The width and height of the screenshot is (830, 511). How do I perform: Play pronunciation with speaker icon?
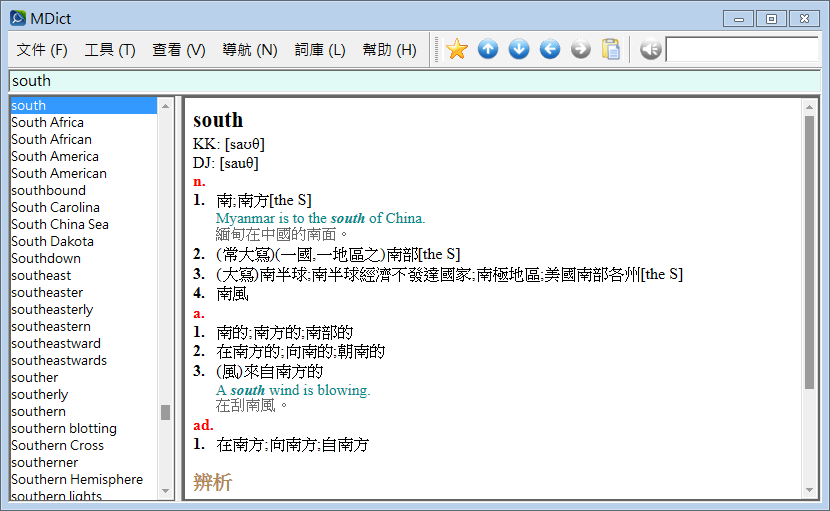651,49
